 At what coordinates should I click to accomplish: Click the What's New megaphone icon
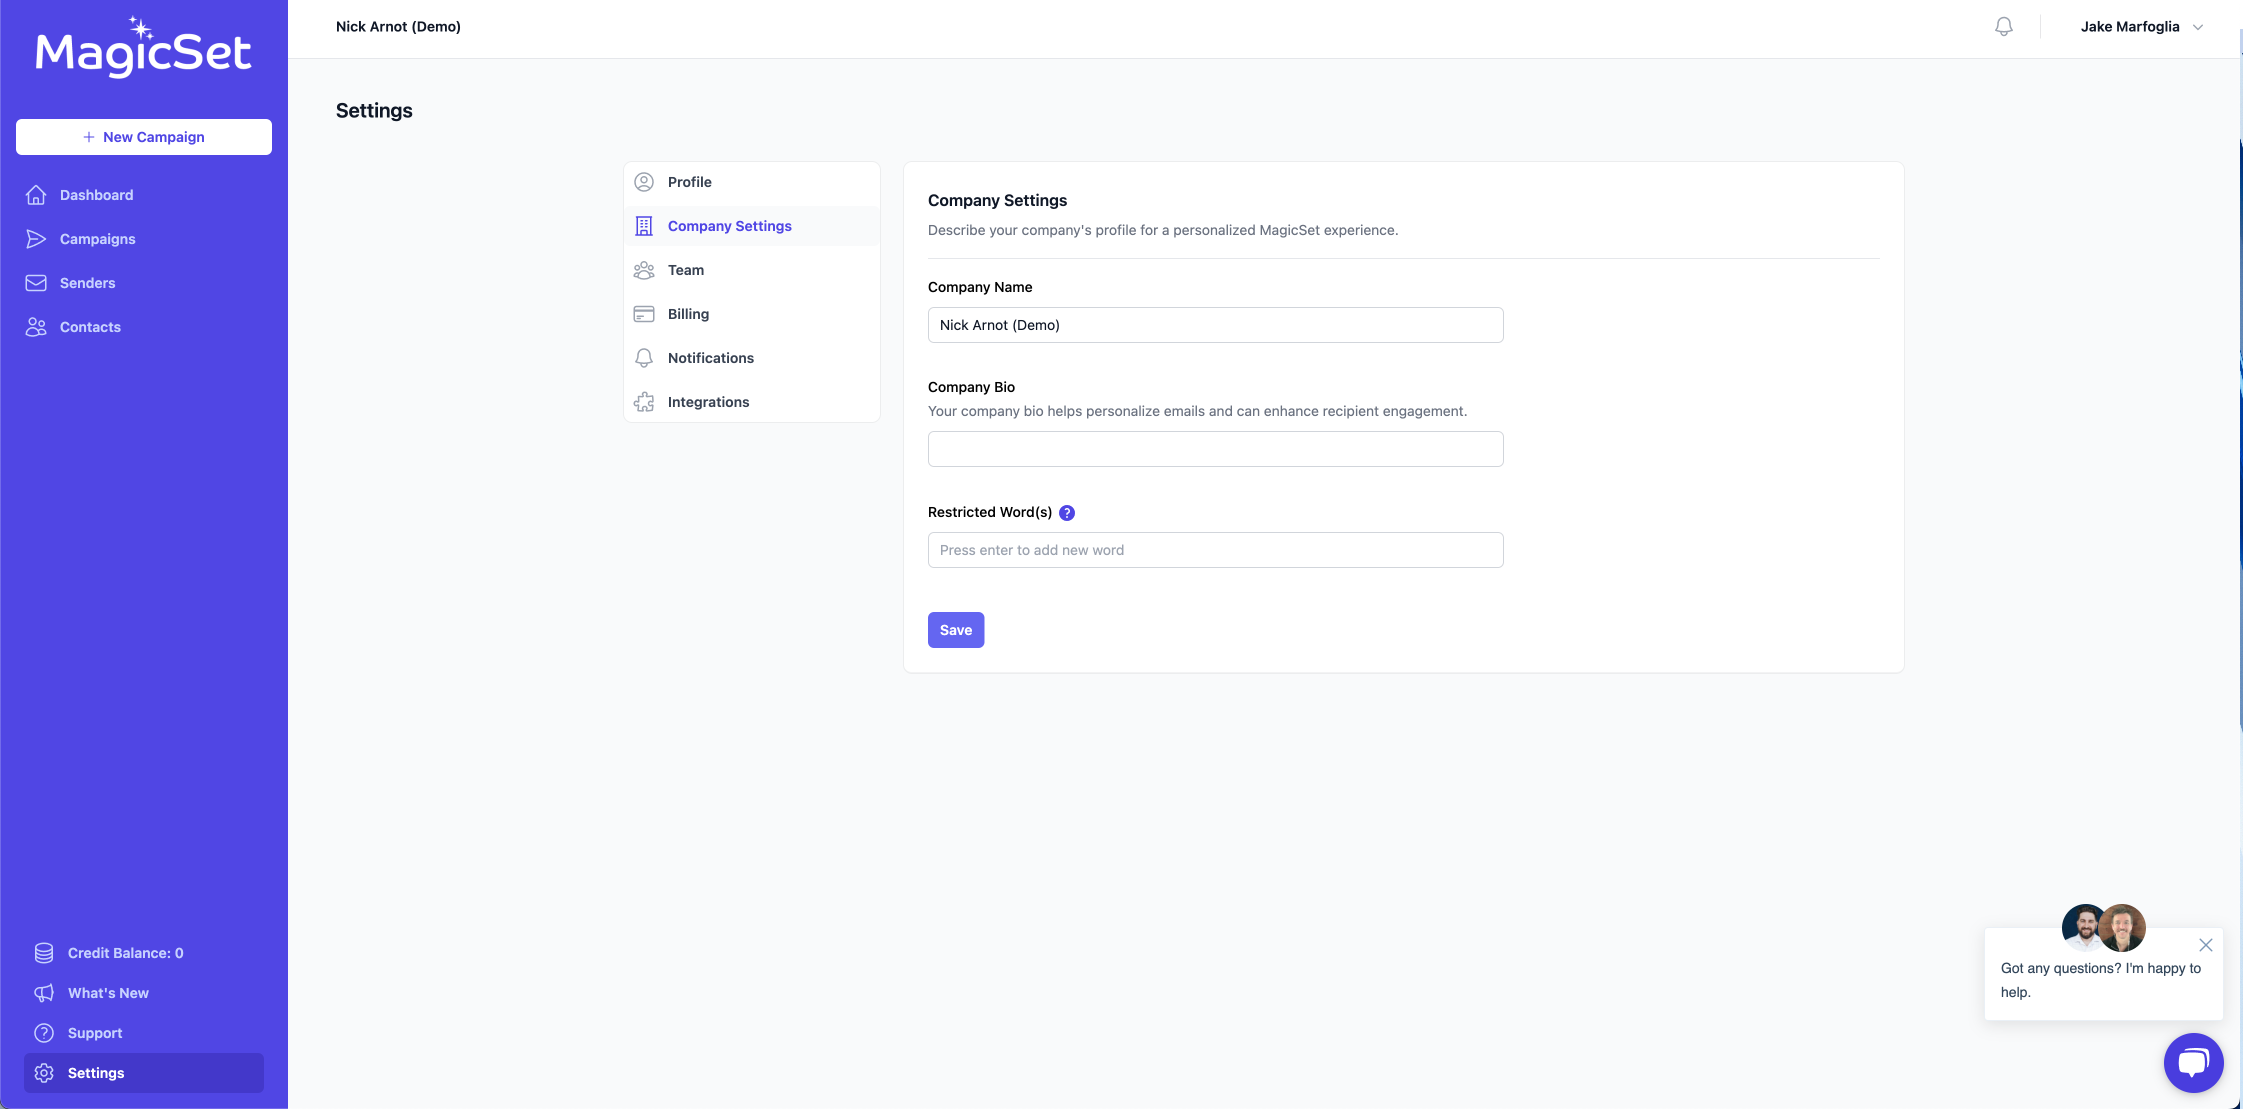coord(44,993)
